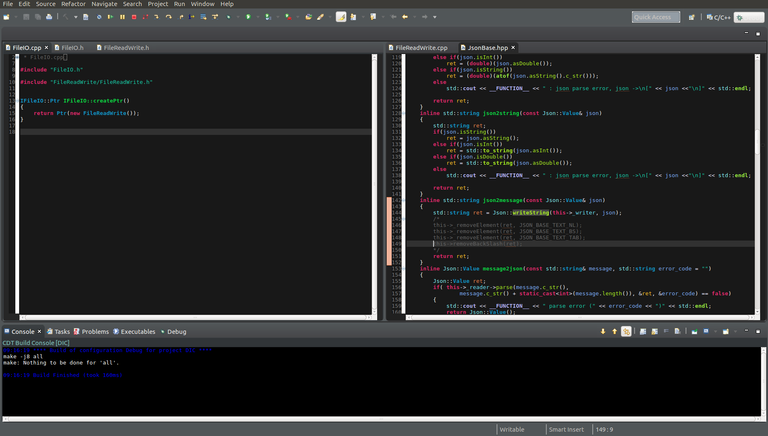Click the Open Perspective icon

[692, 17]
